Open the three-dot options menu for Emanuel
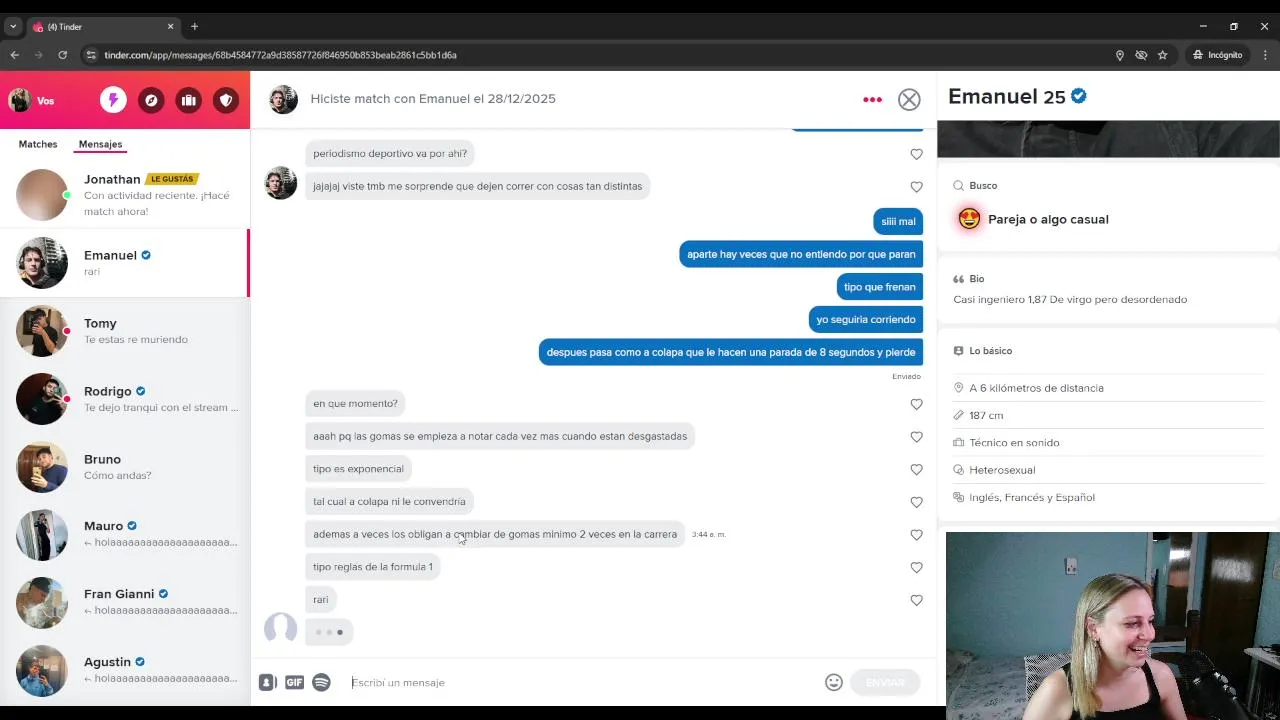The width and height of the screenshot is (1280, 720). pos(872,99)
